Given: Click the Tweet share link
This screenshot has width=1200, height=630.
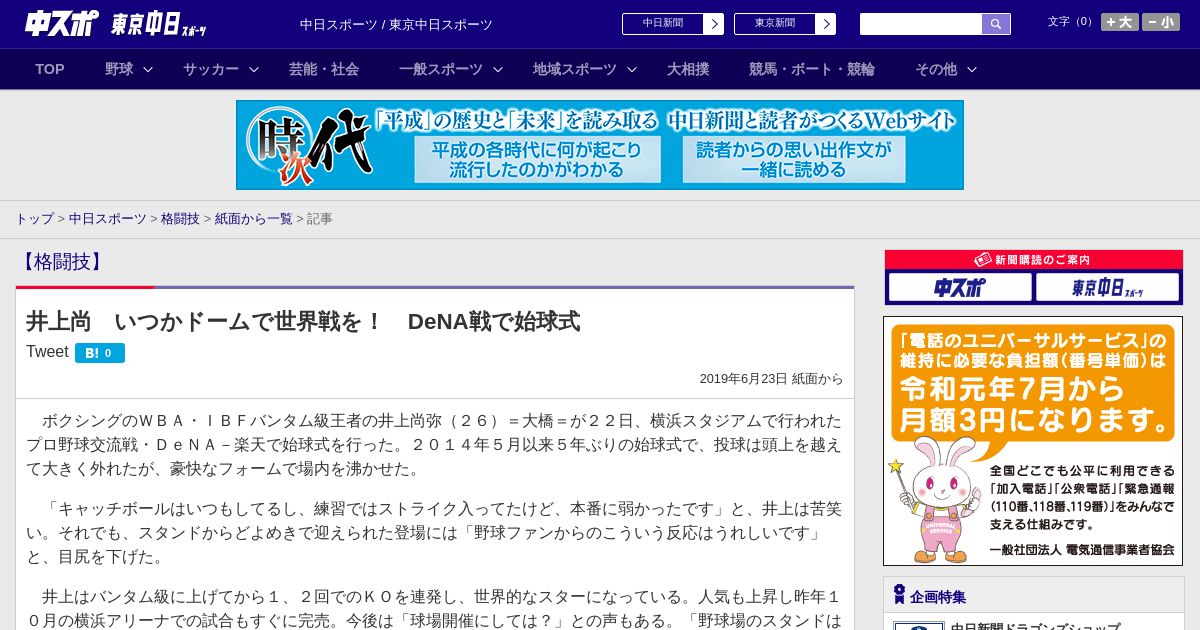Looking at the screenshot, I should (x=47, y=352).
